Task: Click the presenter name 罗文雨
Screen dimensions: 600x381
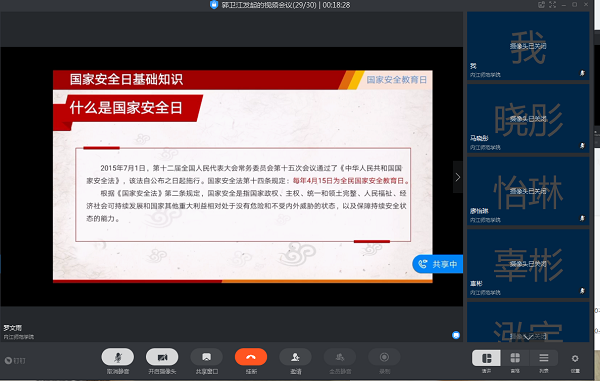Action: tap(13, 328)
